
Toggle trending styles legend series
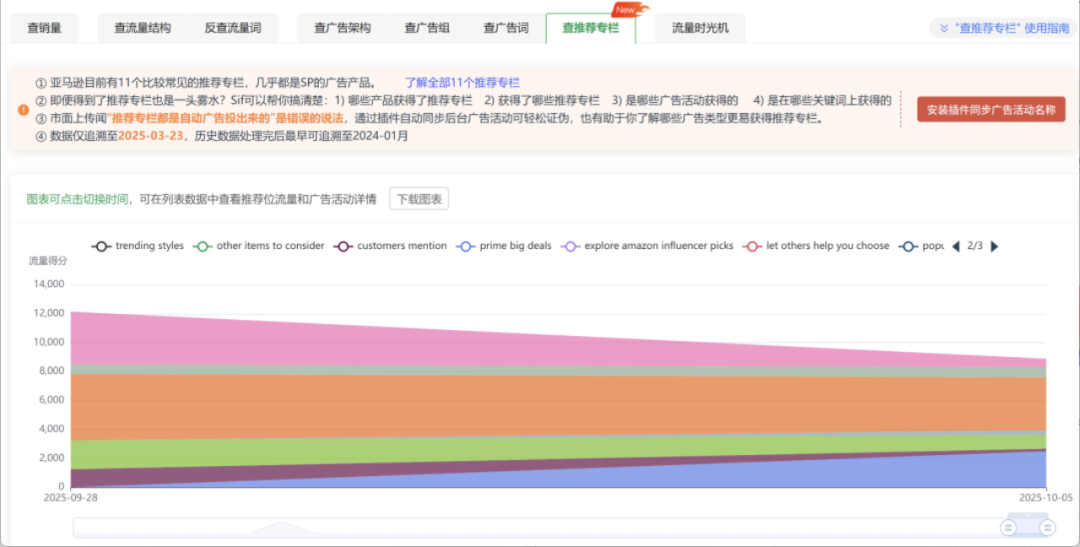(138, 246)
